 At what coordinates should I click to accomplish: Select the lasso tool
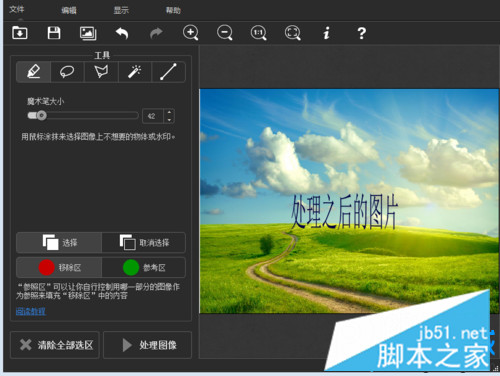coord(67,72)
